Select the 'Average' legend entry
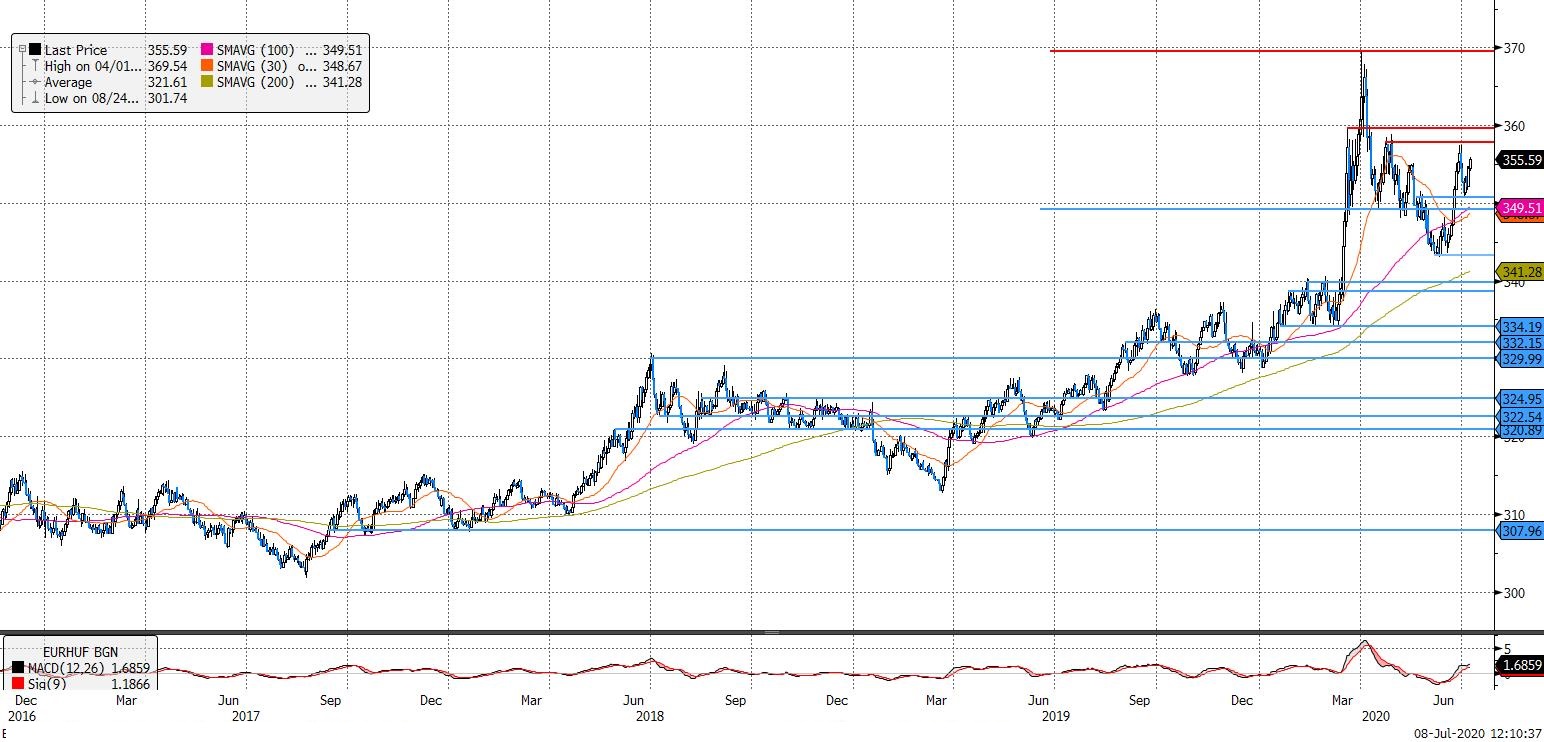The image size is (1544, 742). (x=68, y=82)
